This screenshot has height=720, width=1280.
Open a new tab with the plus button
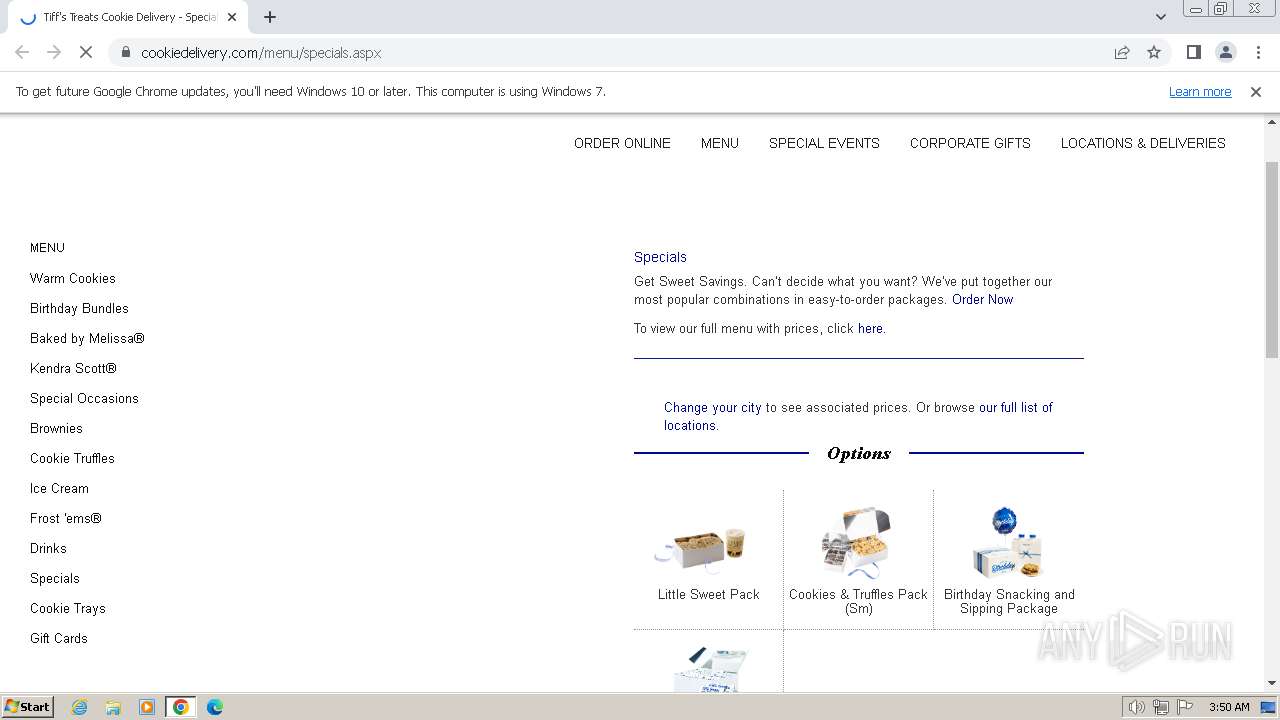point(270,17)
